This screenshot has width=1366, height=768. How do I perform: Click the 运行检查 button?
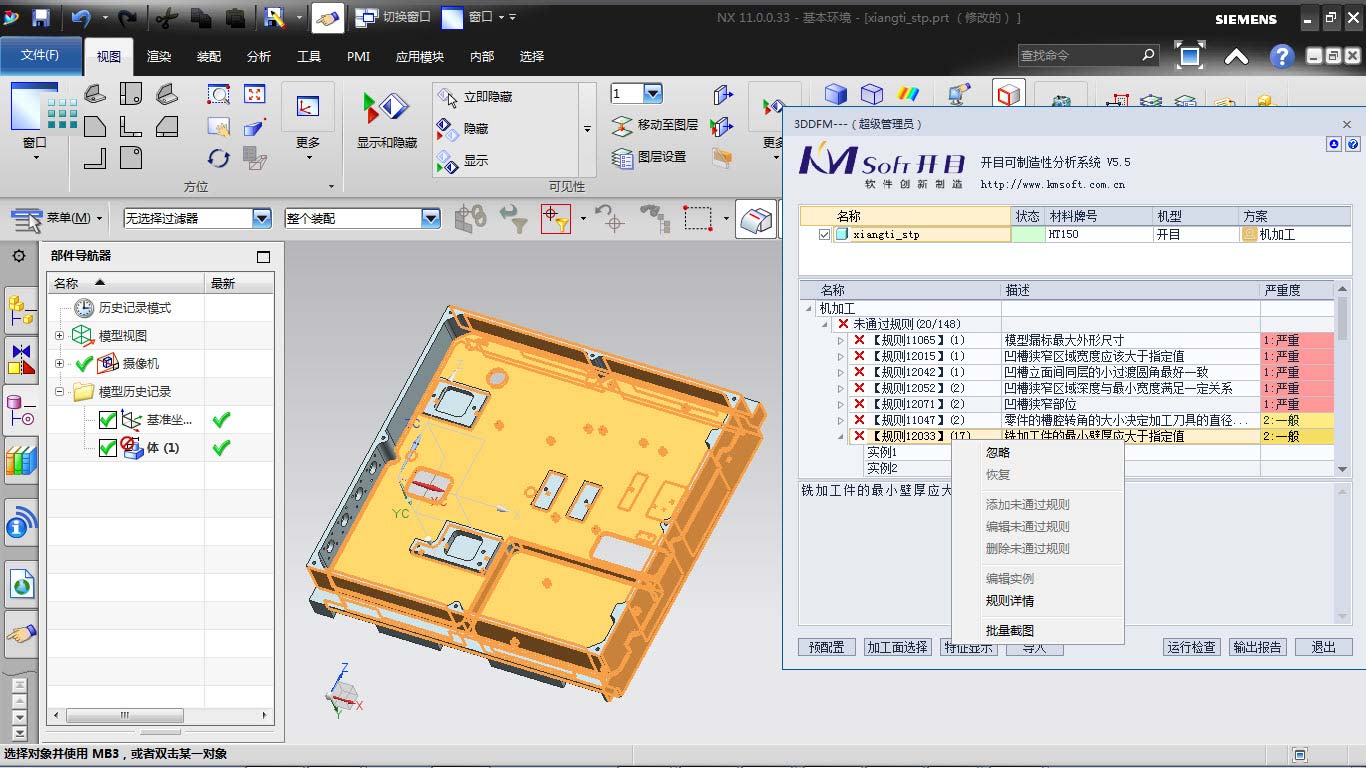[1191, 647]
